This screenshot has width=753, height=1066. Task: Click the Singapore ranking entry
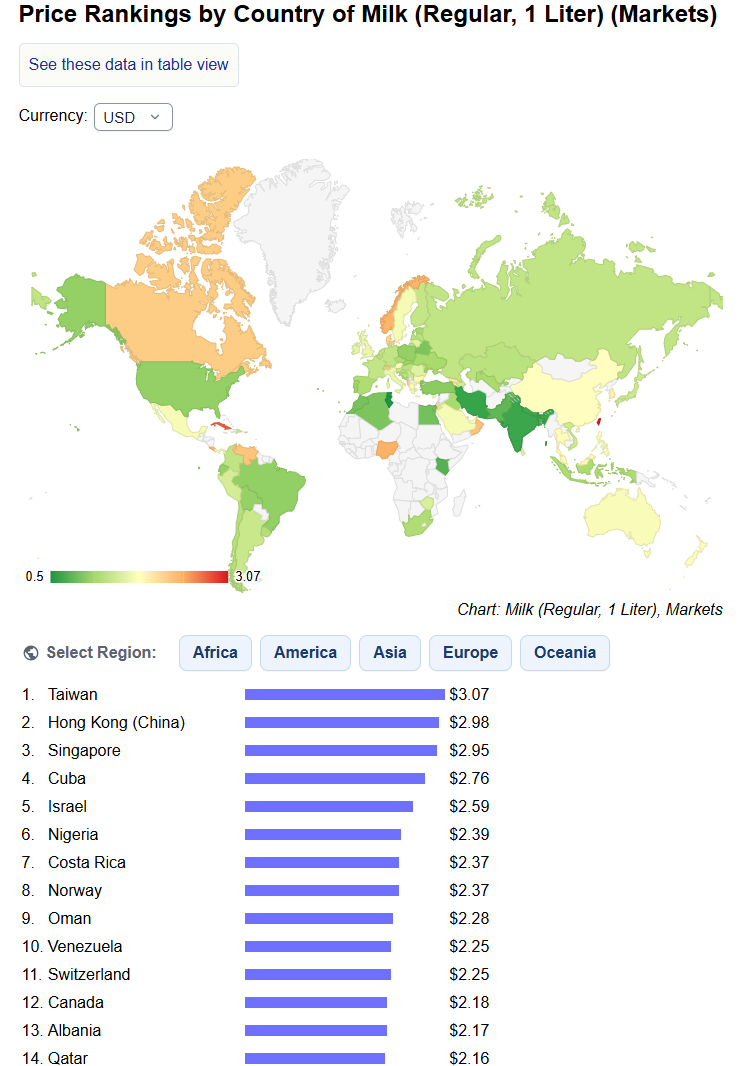coord(84,751)
